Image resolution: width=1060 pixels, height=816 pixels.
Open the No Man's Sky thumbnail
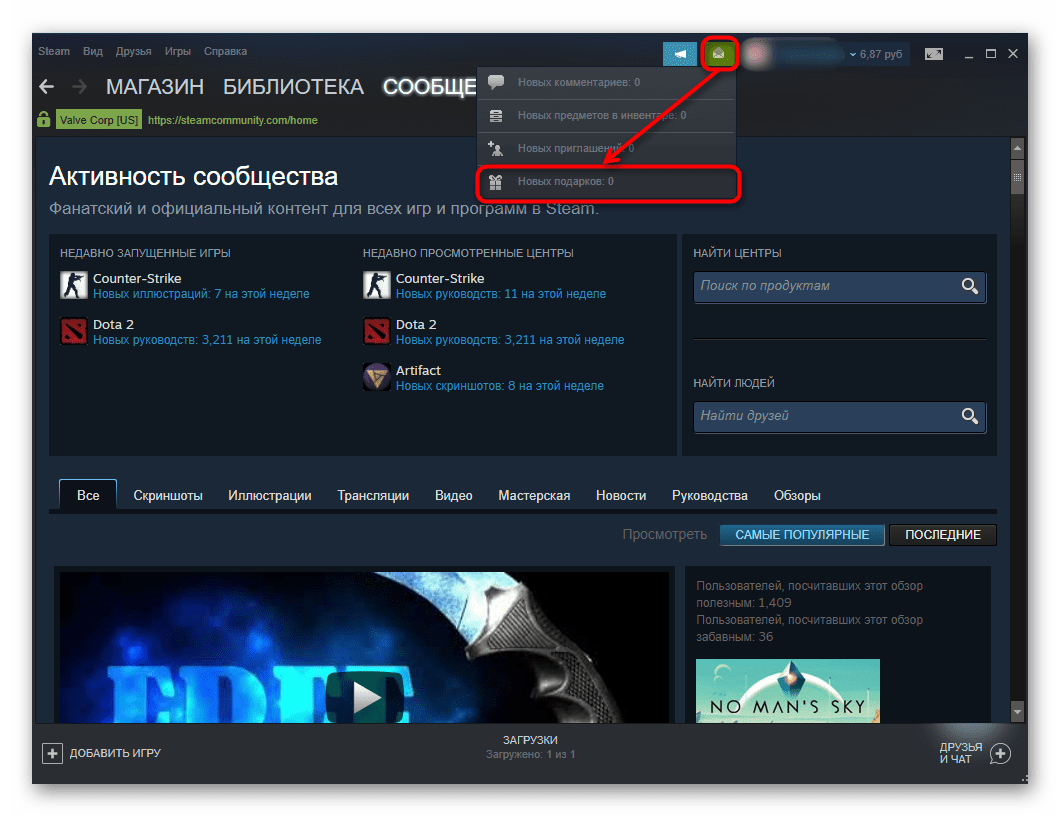coord(788,691)
